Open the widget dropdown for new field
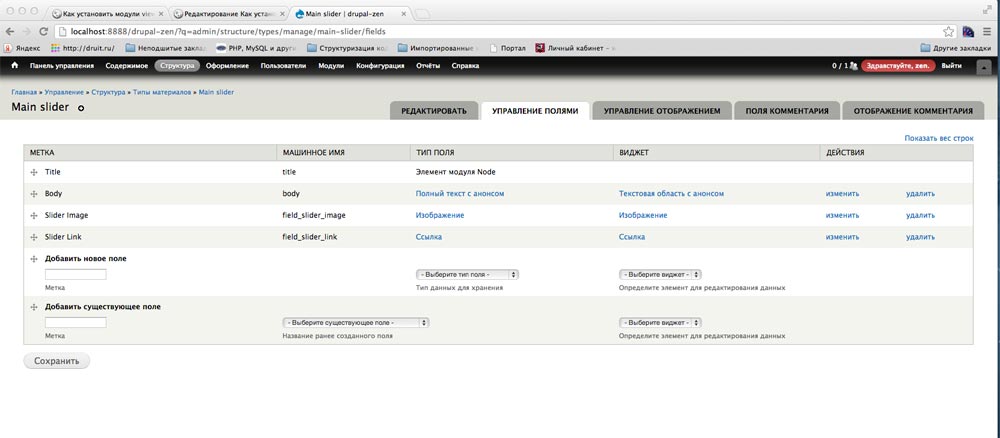 (661, 273)
